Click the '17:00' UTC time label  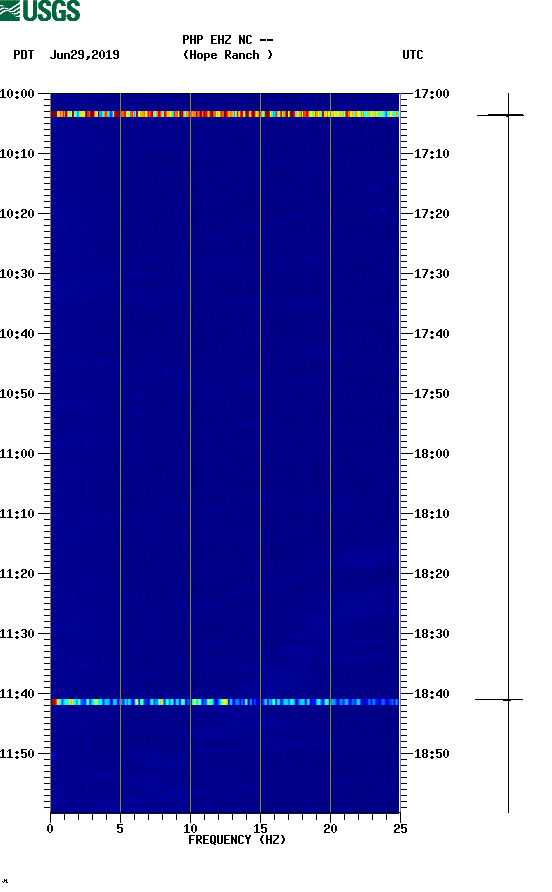click(431, 94)
